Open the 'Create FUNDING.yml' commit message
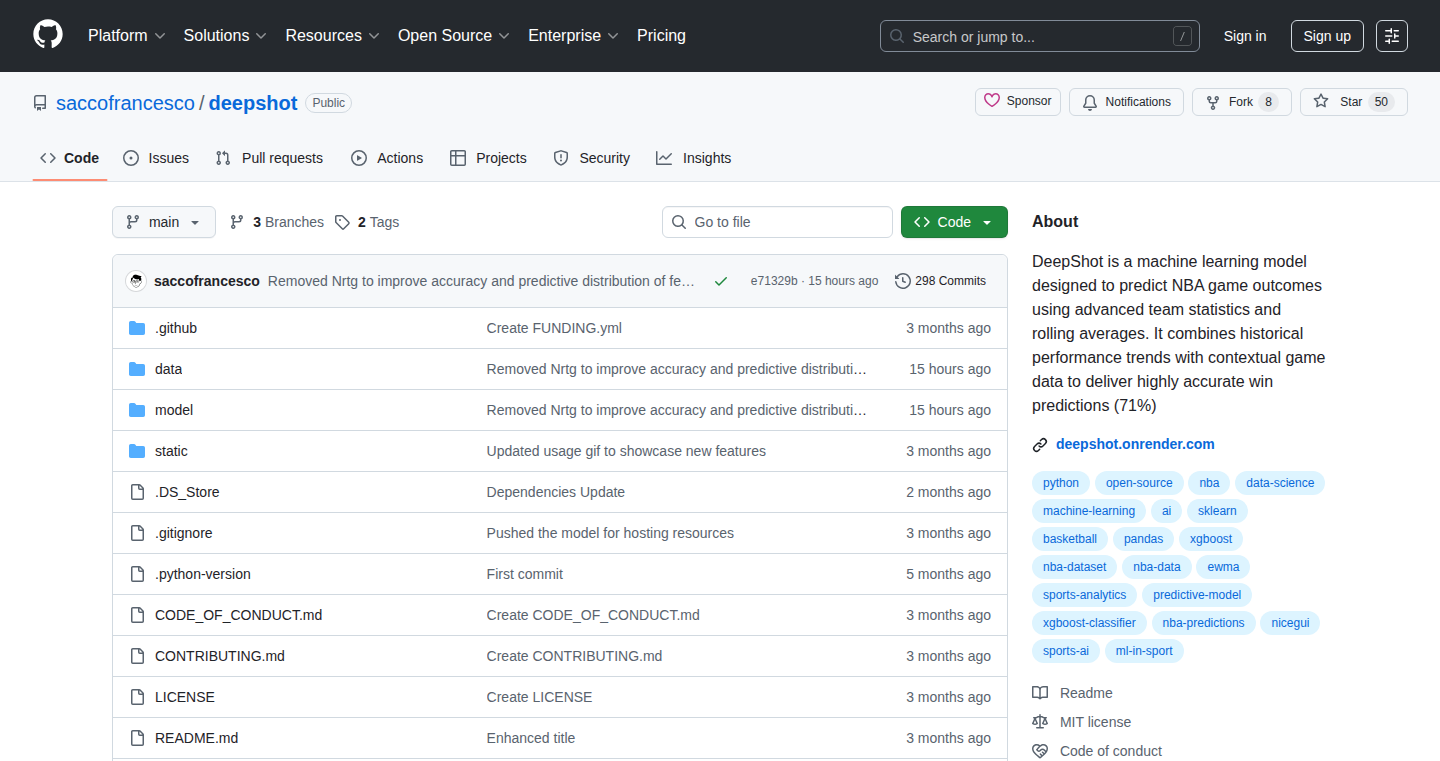Screen dimensions: 1440x761 click(554, 328)
